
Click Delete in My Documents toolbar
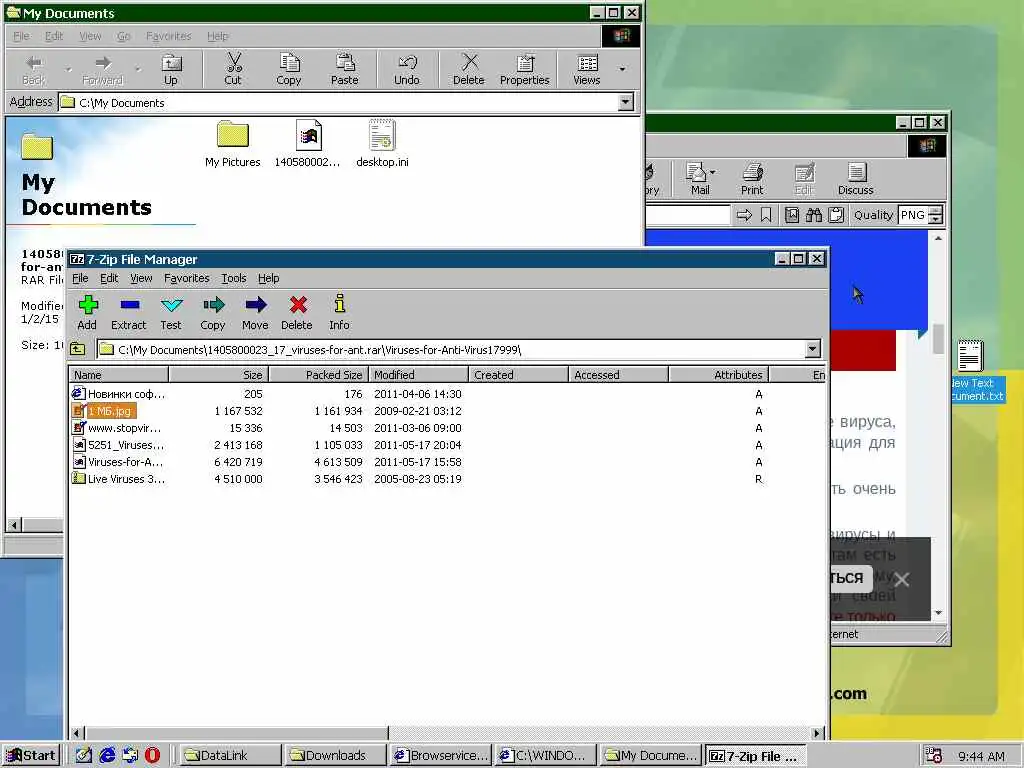pyautogui.click(x=469, y=69)
